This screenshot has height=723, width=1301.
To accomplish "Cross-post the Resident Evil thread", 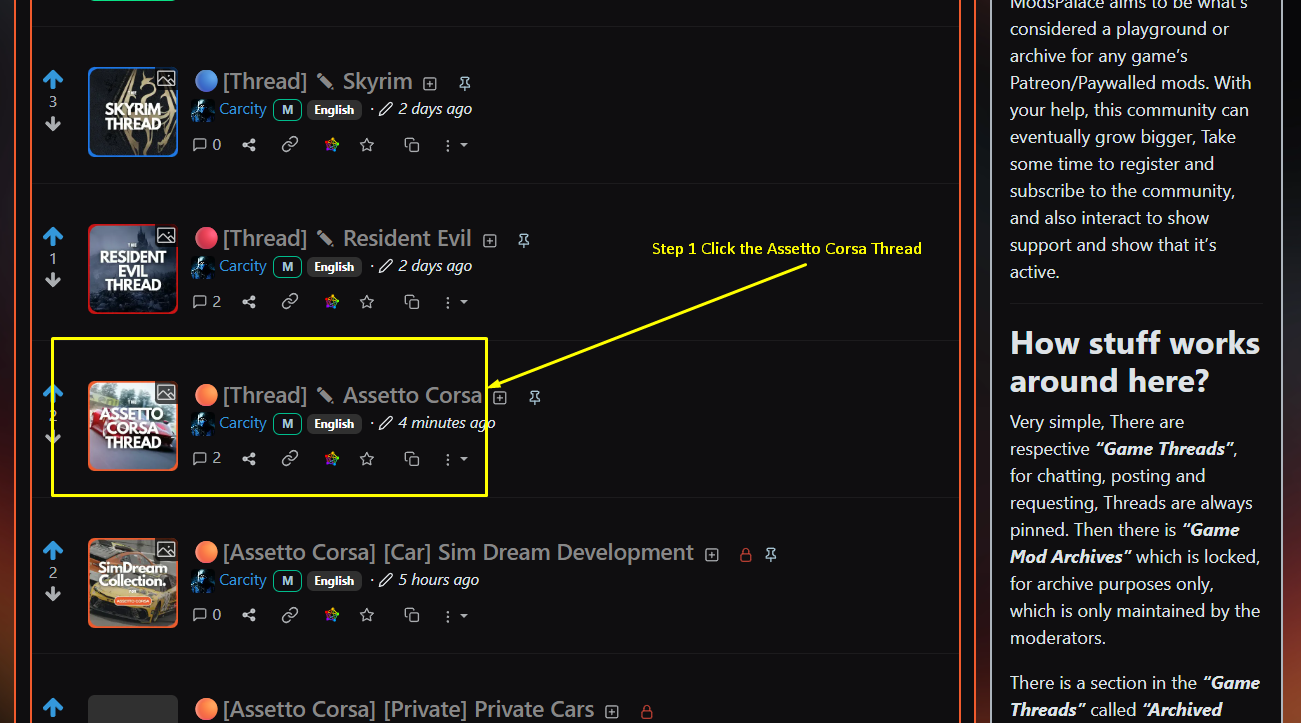I will [x=412, y=302].
